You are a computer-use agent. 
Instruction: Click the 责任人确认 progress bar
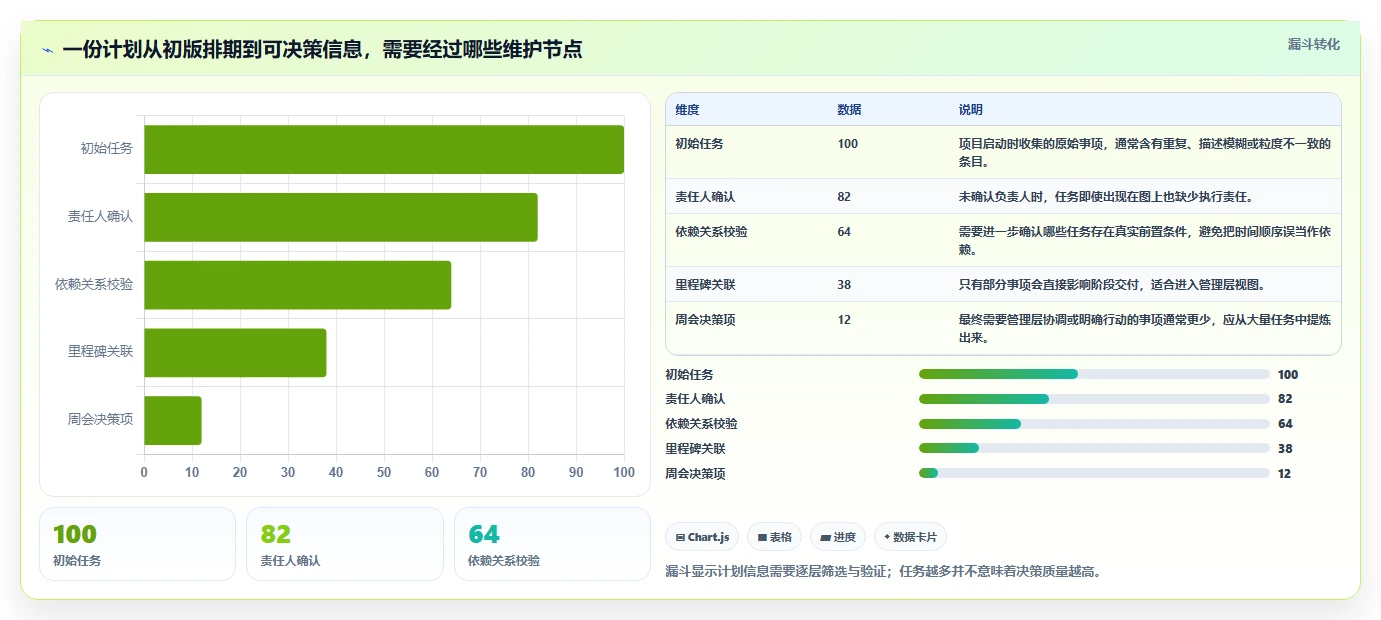(x=1094, y=399)
